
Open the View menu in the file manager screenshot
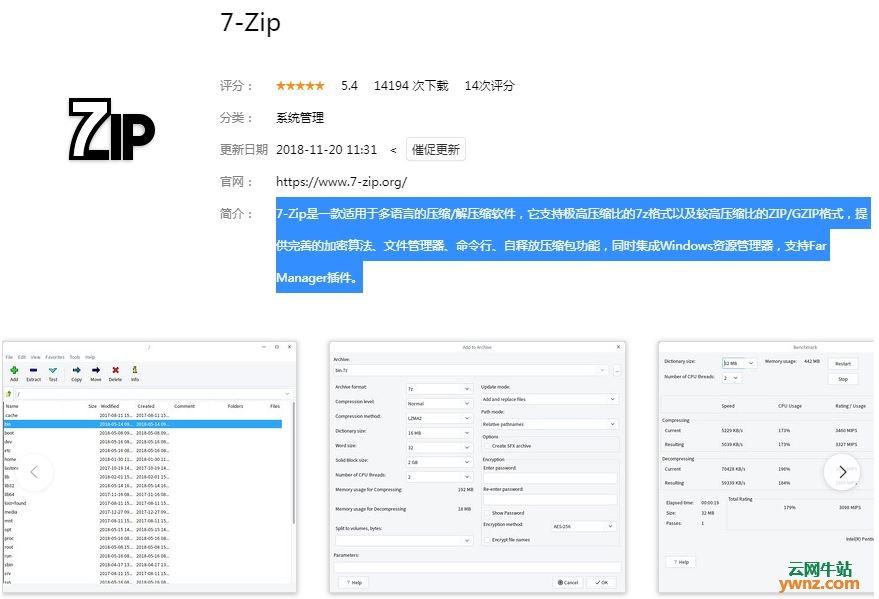tap(35, 357)
